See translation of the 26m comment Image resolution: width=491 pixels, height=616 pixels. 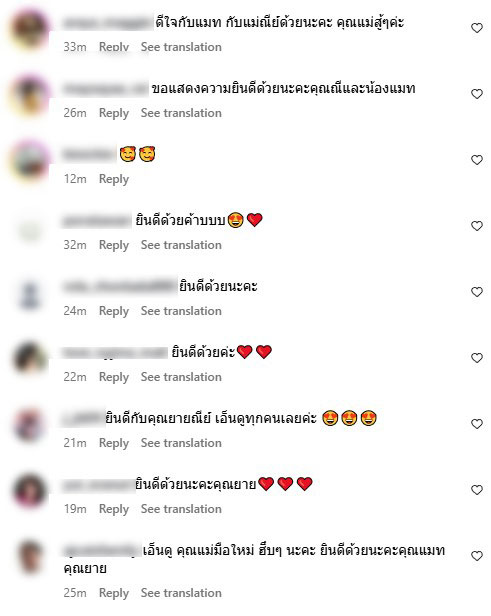coord(181,113)
